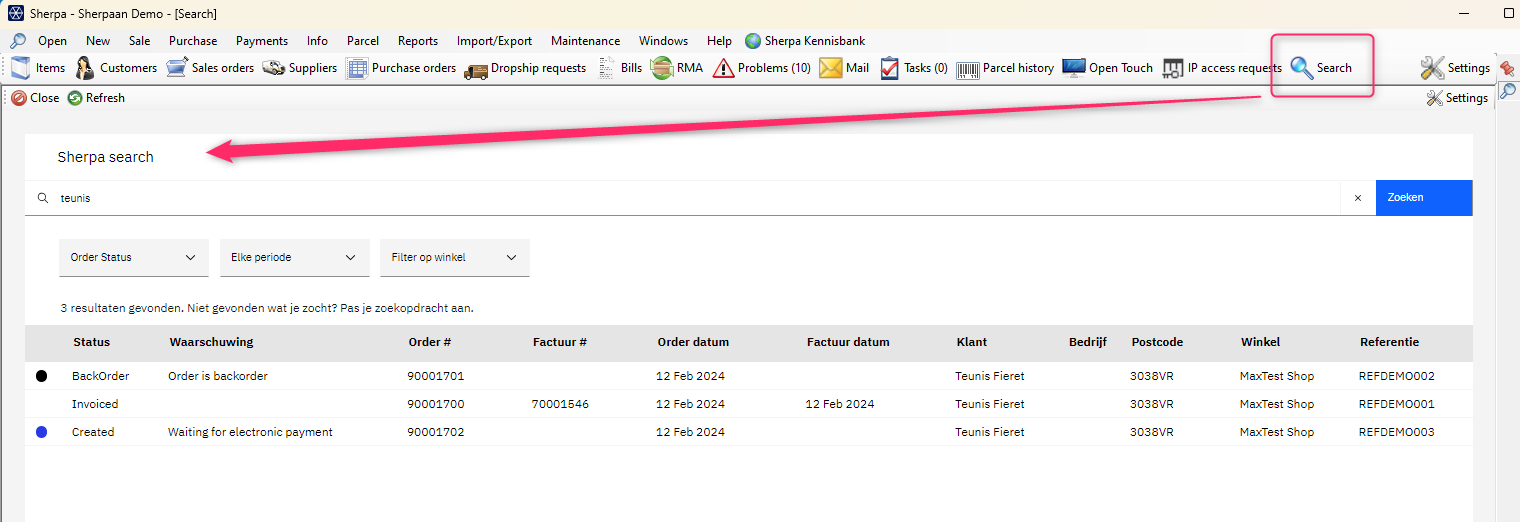Viewport: 1520px width, 522px height.
Task: Sort by the Winkel column header
Action: point(1260,342)
